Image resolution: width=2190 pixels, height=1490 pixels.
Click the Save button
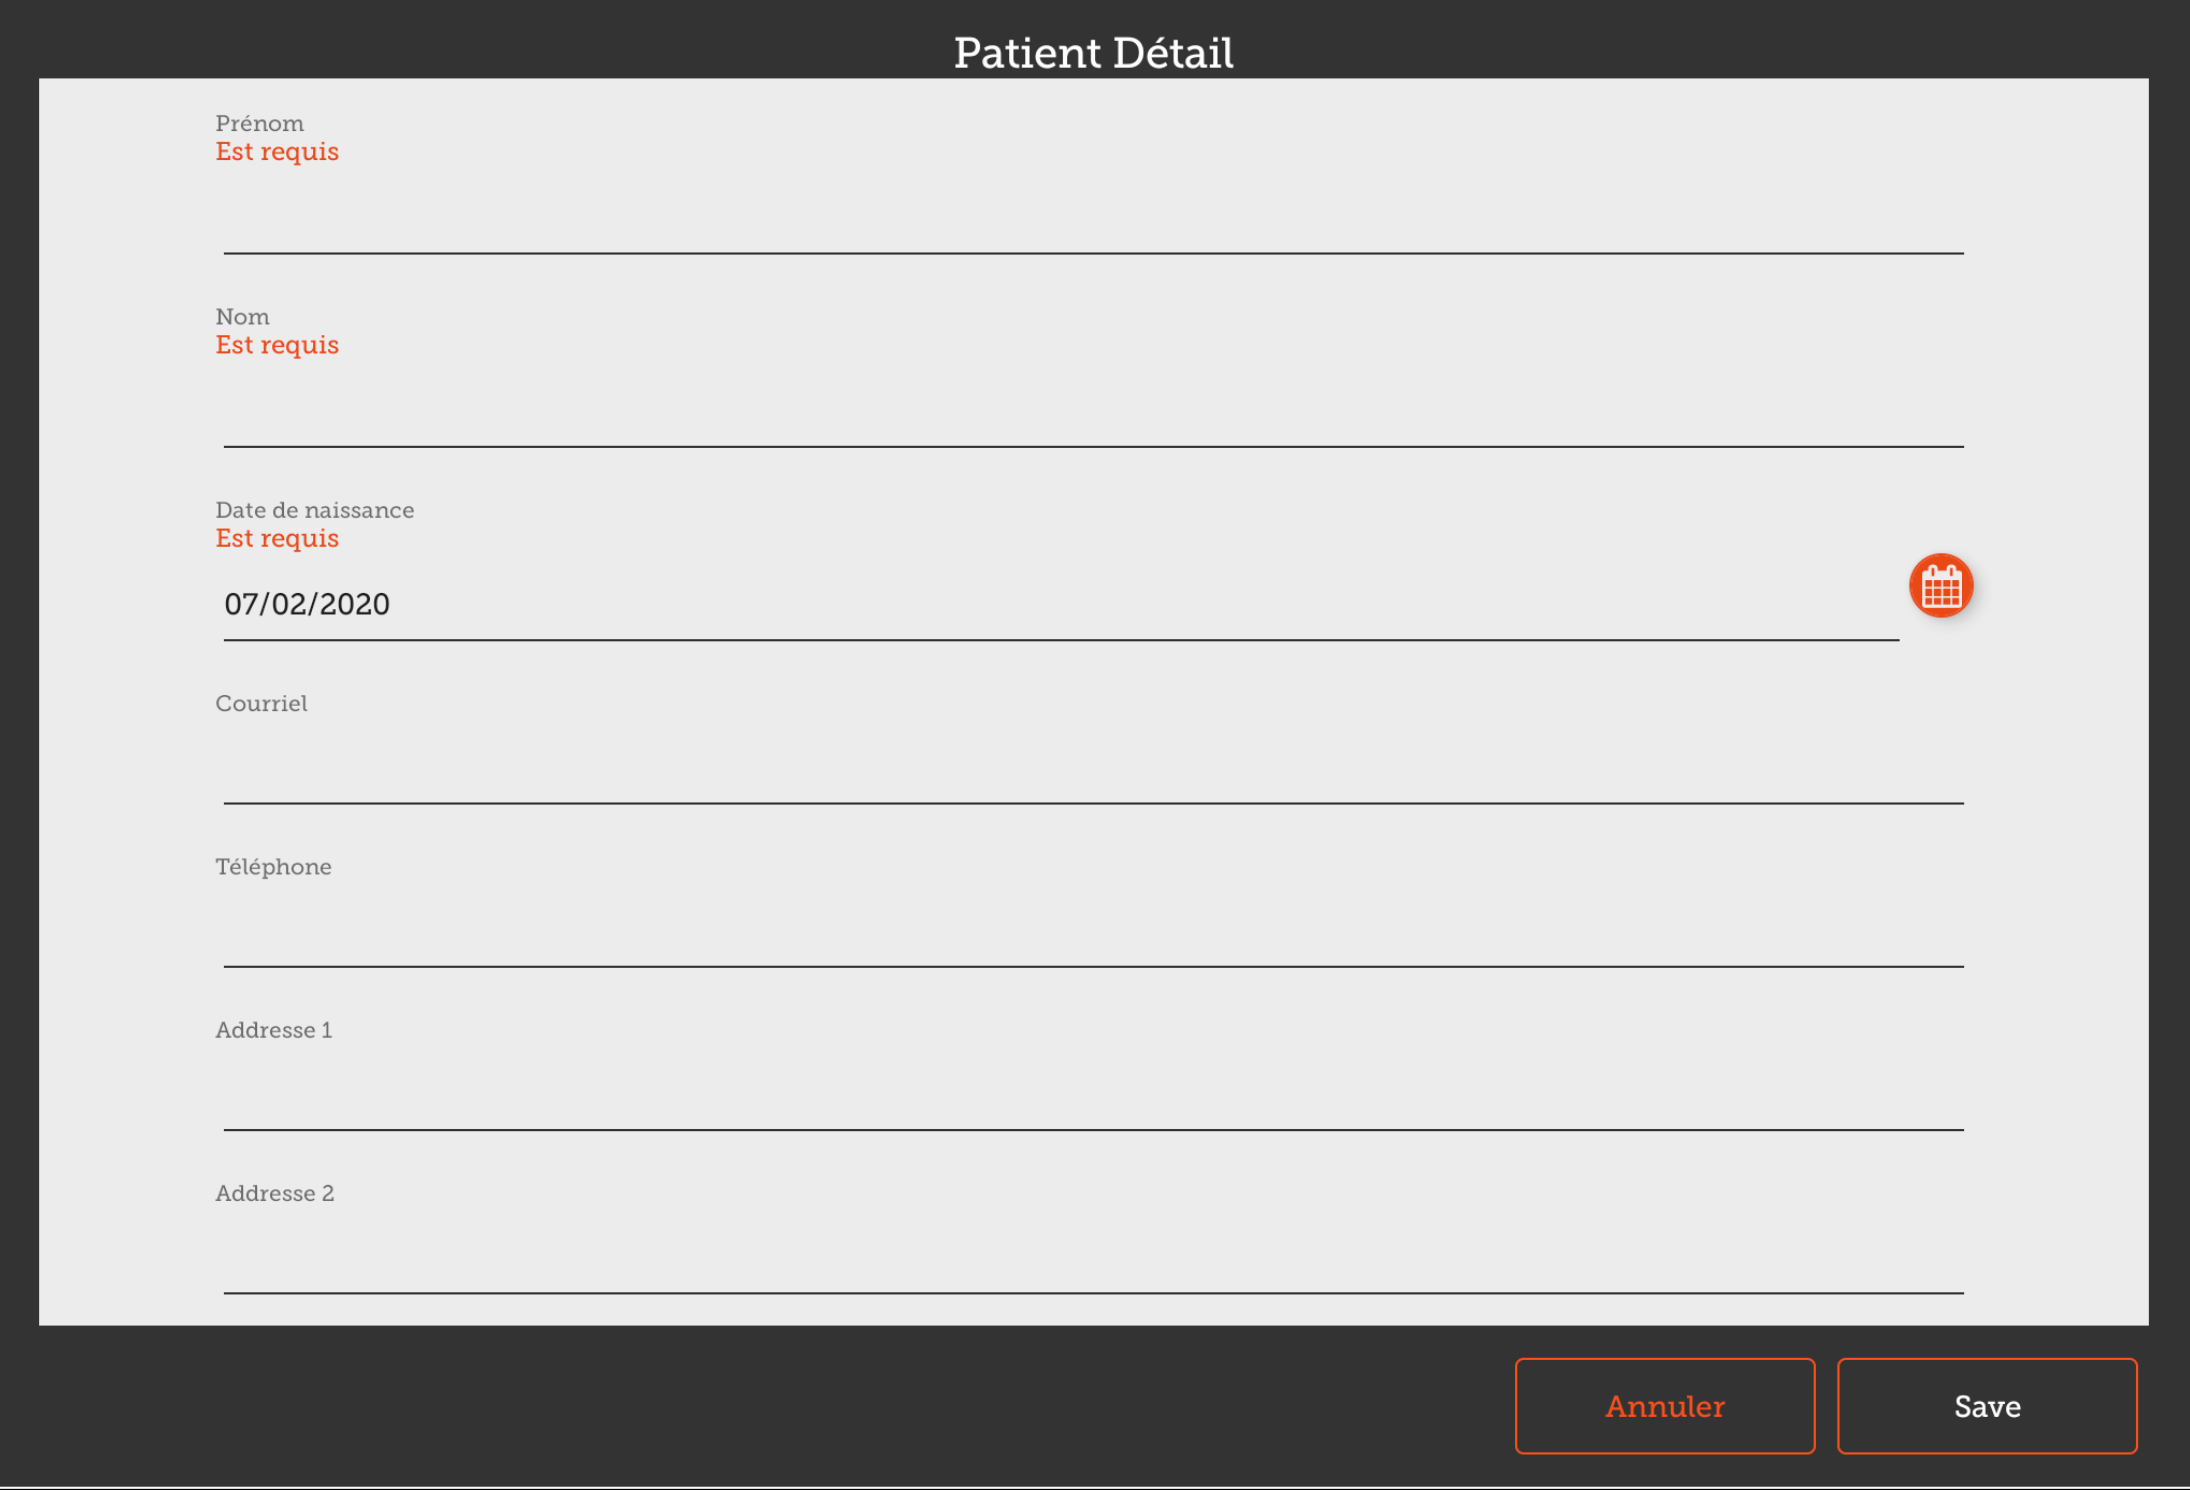pos(1986,1406)
